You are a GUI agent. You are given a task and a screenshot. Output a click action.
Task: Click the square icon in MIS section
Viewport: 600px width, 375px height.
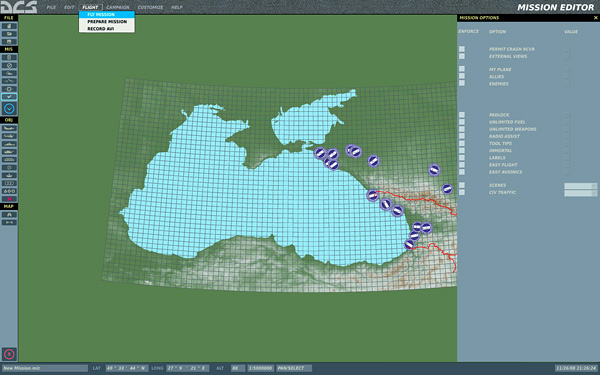click(x=9, y=89)
